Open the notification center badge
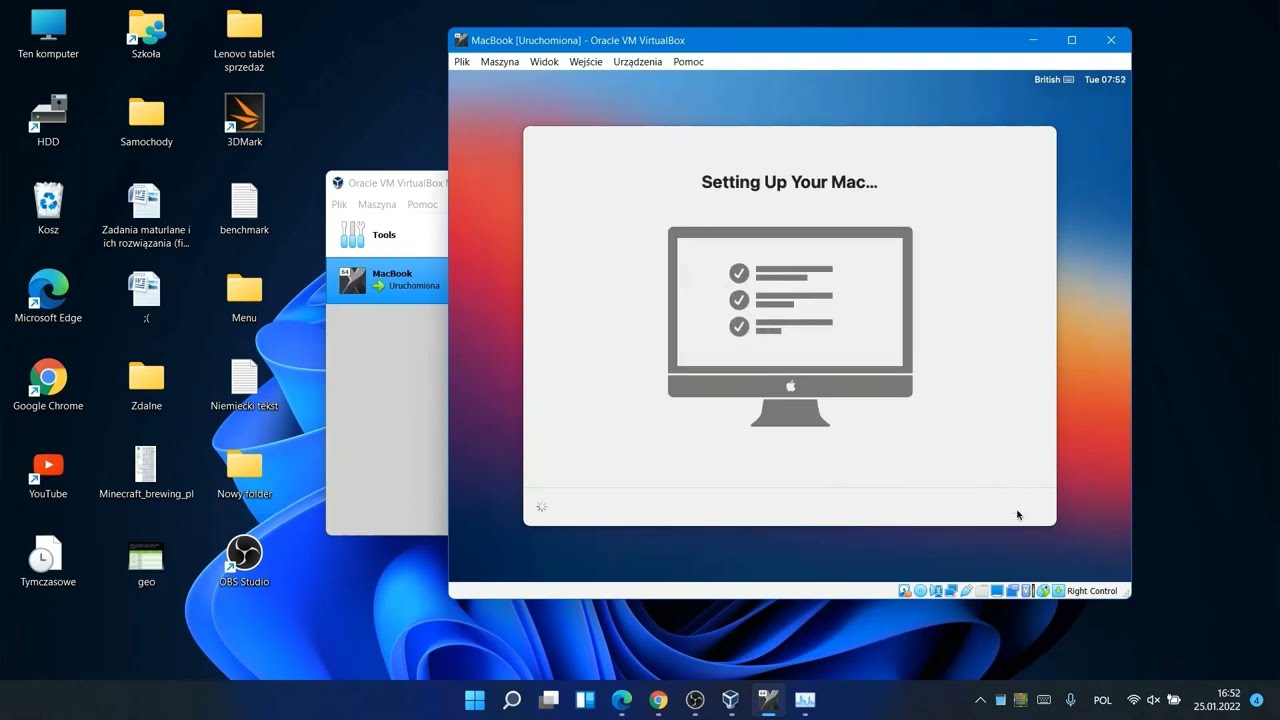1280x720 pixels. pyautogui.click(x=1257, y=700)
